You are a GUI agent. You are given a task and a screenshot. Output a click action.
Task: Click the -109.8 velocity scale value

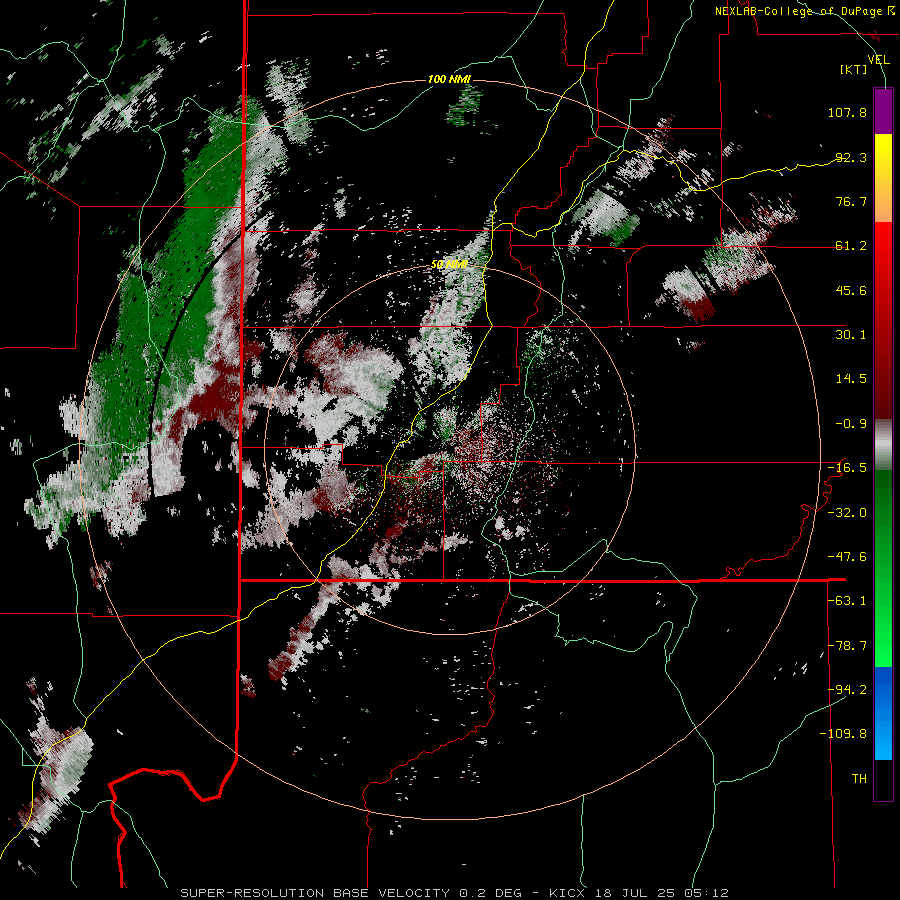(843, 734)
